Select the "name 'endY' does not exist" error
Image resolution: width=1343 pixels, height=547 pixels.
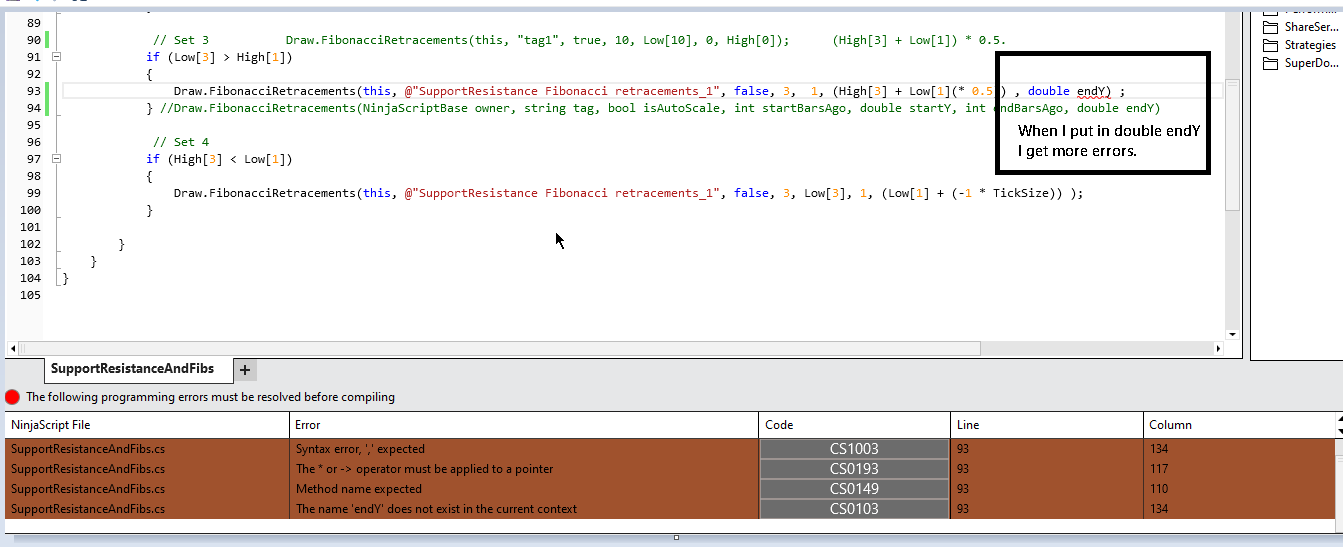(671, 509)
